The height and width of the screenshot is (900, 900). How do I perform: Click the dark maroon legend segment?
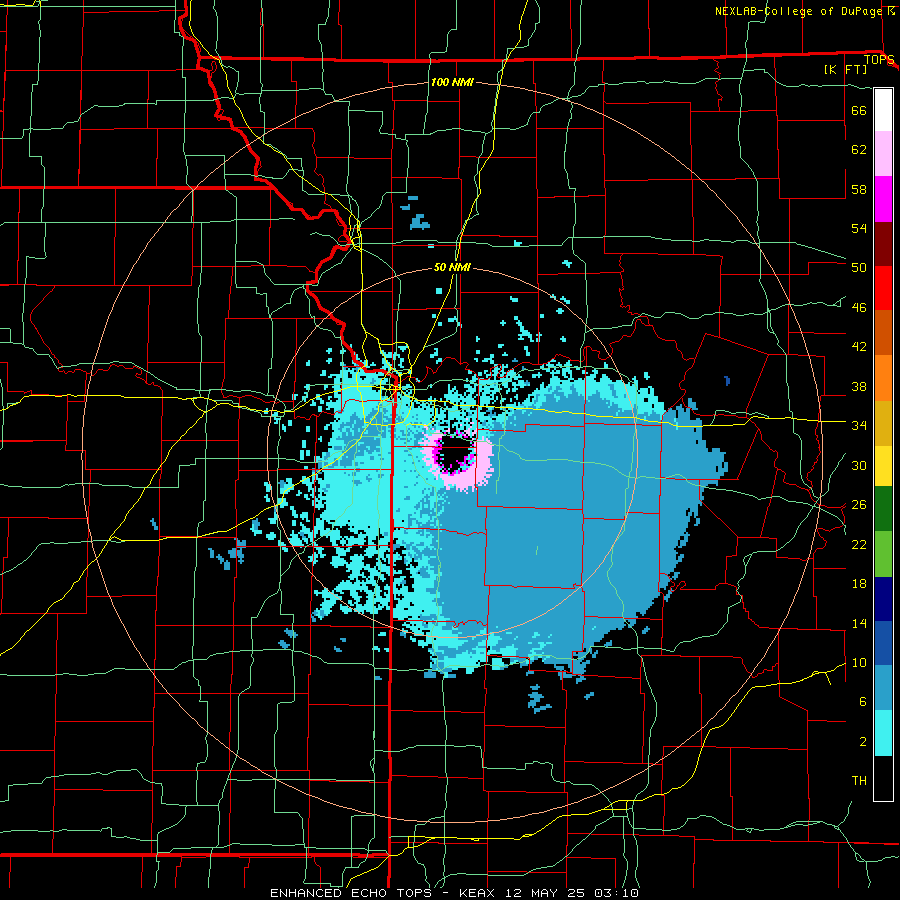[x=883, y=244]
